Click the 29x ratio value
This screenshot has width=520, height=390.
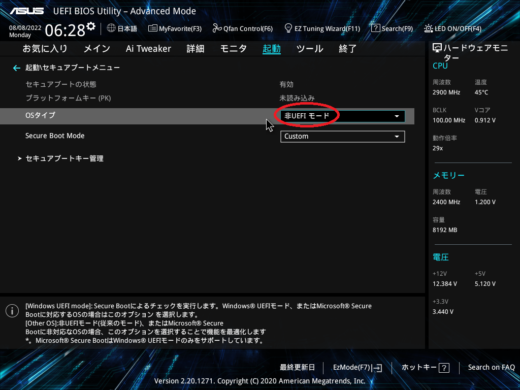pyautogui.click(x=438, y=148)
